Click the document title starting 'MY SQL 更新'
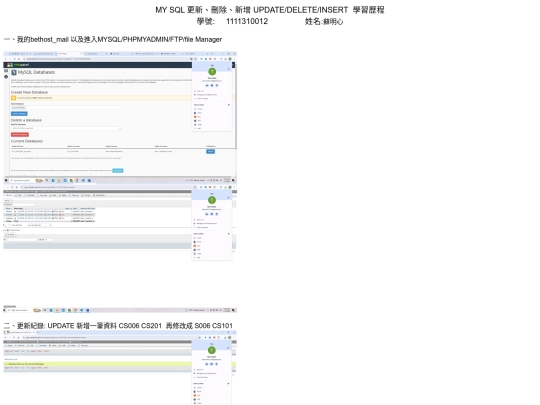The height and width of the screenshot is (405, 540). coord(270,10)
